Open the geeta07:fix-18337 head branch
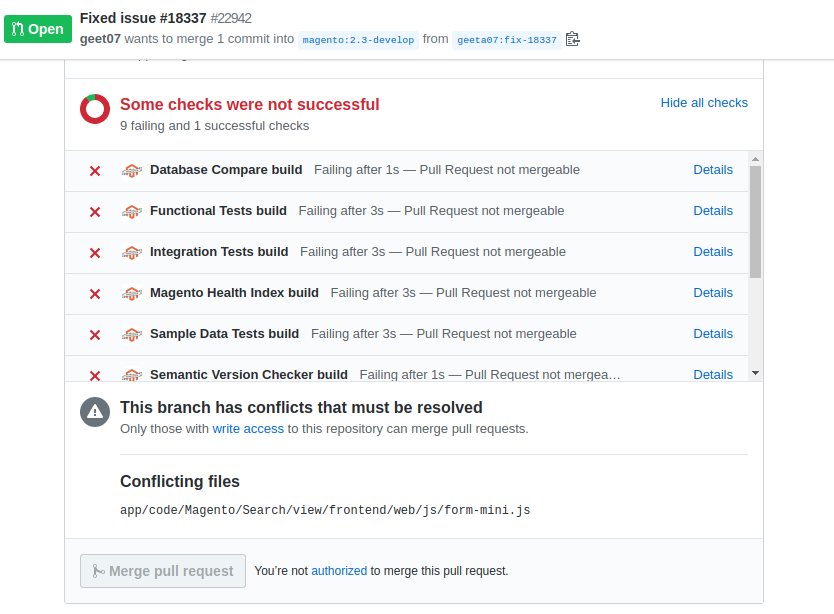 point(506,40)
